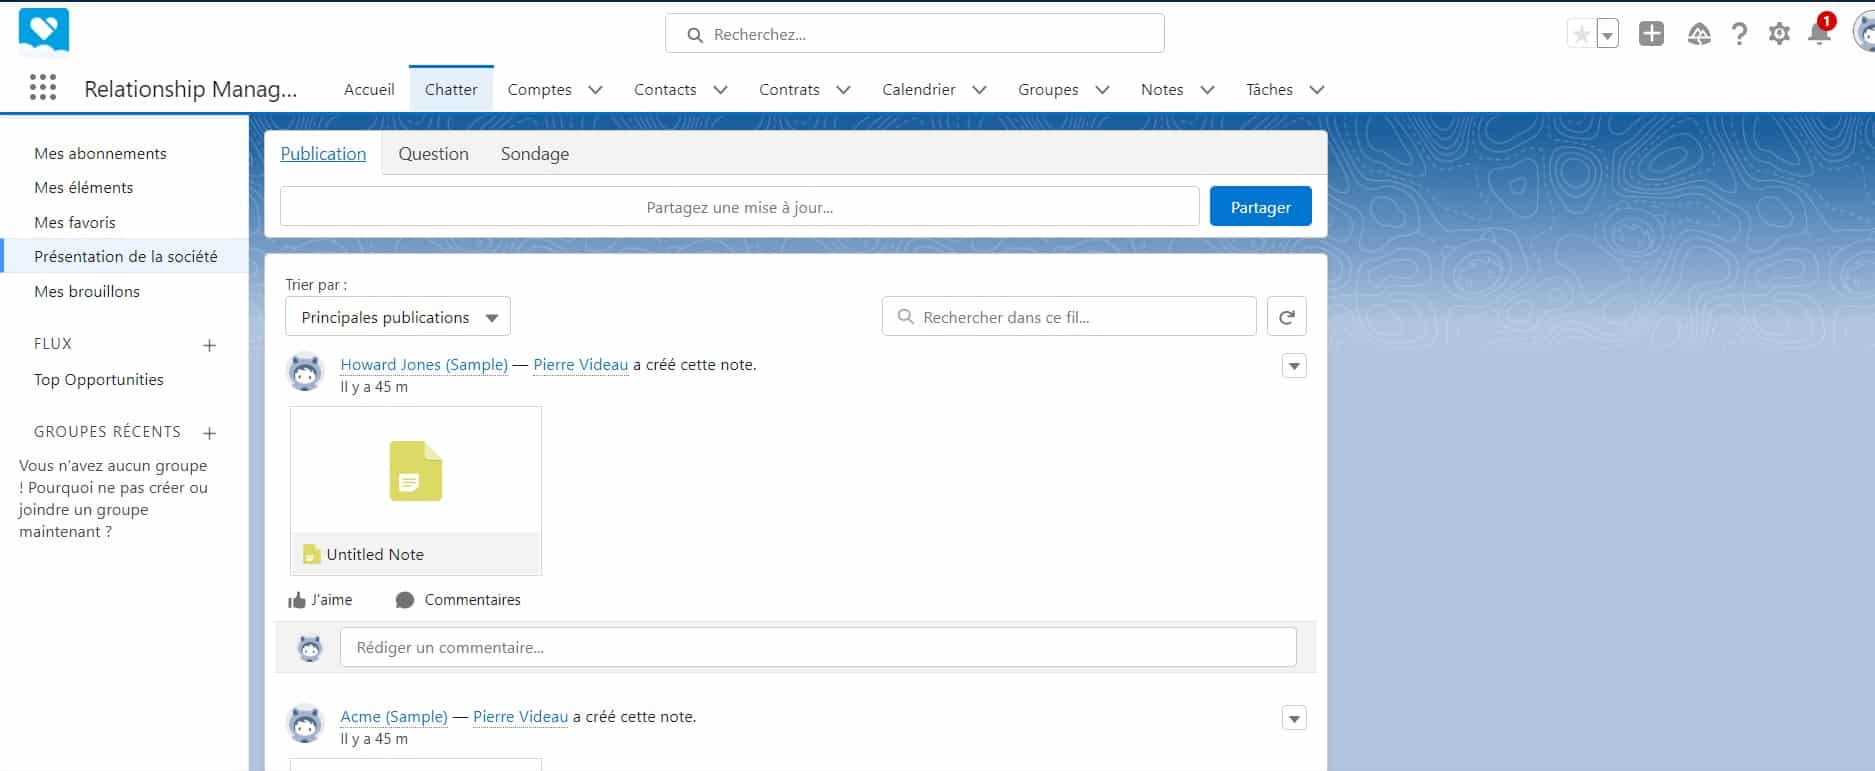Click the Help question mark icon

point(1739,34)
